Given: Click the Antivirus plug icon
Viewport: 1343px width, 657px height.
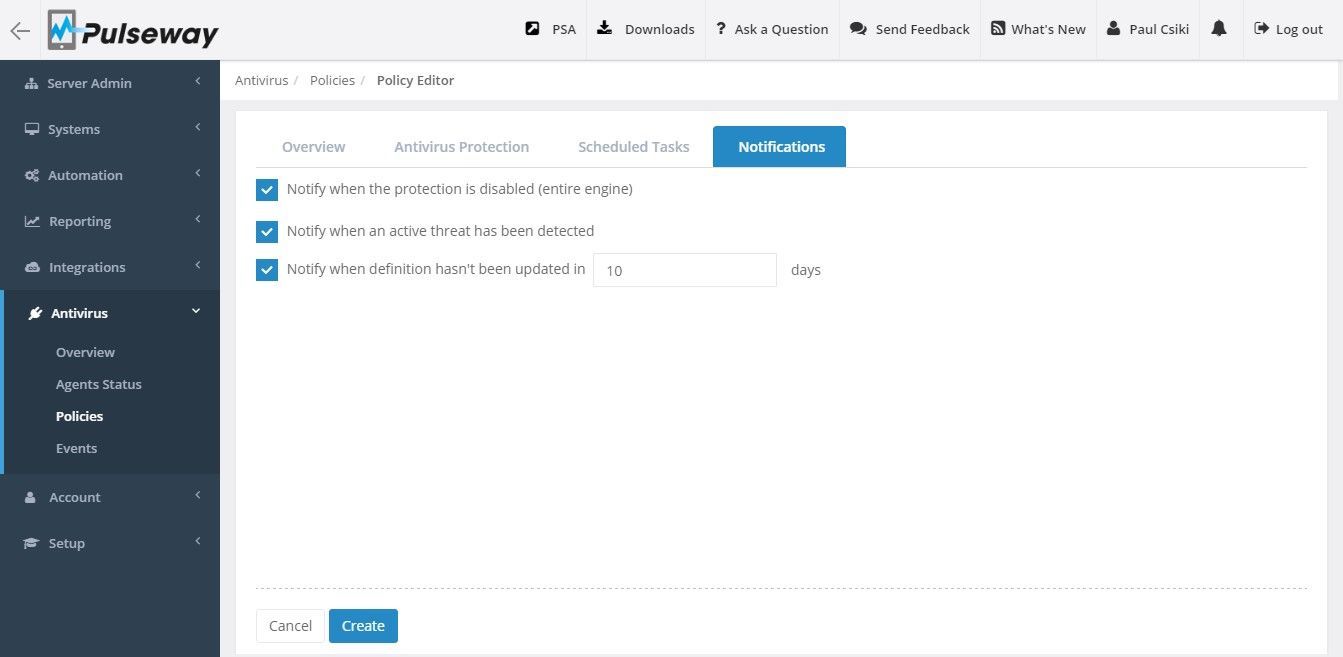Looking at the screenshot, I should pyautogui.click(x=36, y=314).
